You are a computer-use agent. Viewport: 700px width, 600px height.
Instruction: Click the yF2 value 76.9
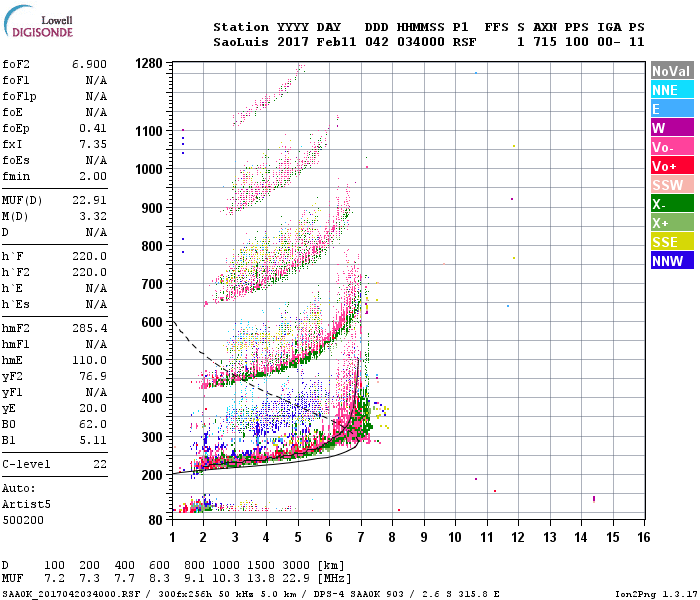click(93, 377)
